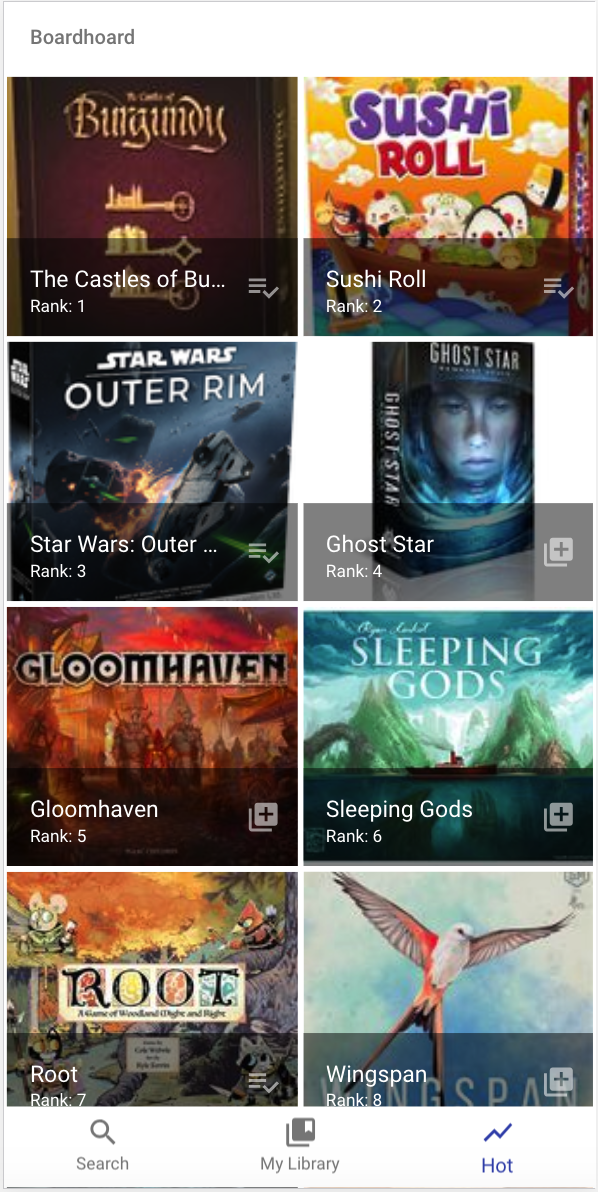Open the Sleeping Gods title text

pos(399,810)
